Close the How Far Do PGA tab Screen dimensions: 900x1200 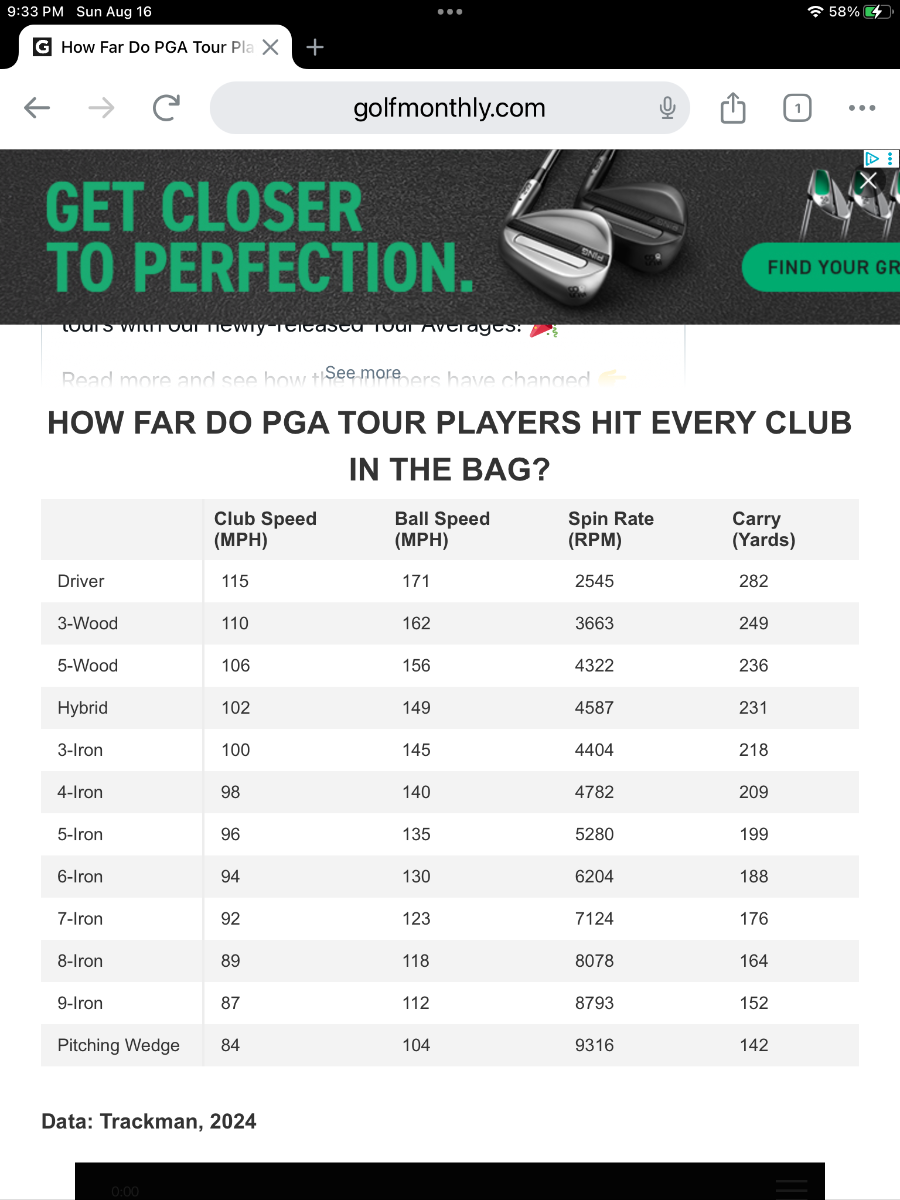pyautogui.click(x=270, y=47)
